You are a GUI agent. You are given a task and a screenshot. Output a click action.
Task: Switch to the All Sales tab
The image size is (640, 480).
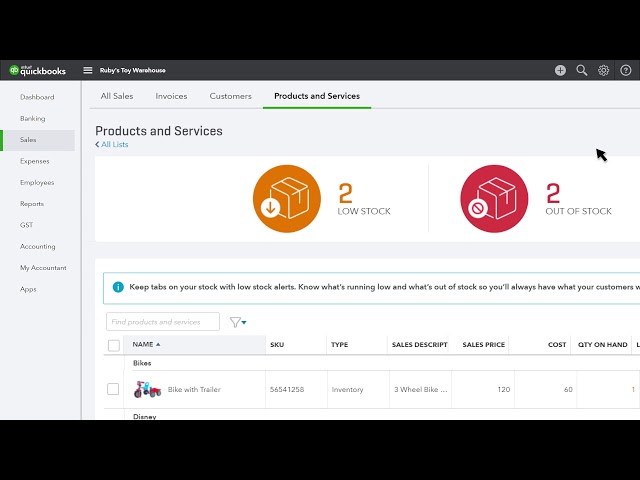[x=117, y=96]
